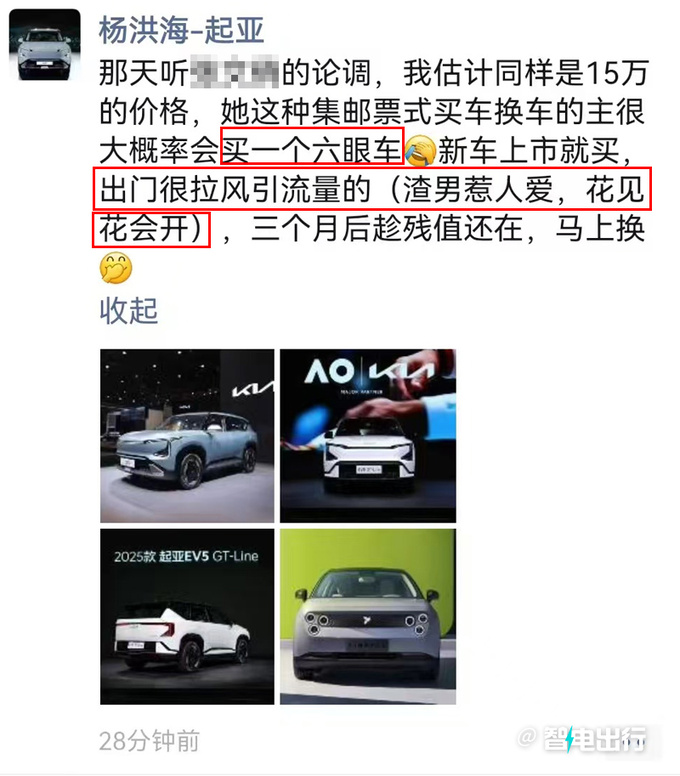Open the blue Kia EV5 showroom photo
This screenshot has width=680, height=776.
tap(187, 436)
